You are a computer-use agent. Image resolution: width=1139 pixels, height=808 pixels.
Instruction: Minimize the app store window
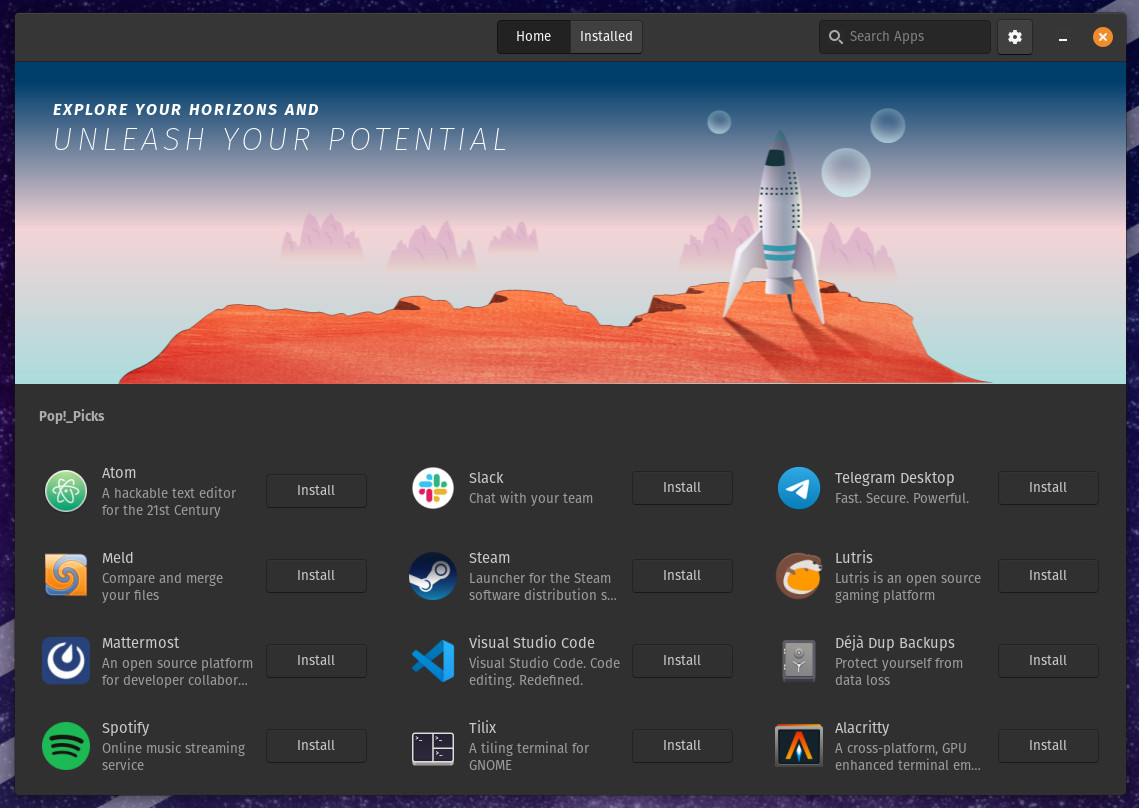1063,38
